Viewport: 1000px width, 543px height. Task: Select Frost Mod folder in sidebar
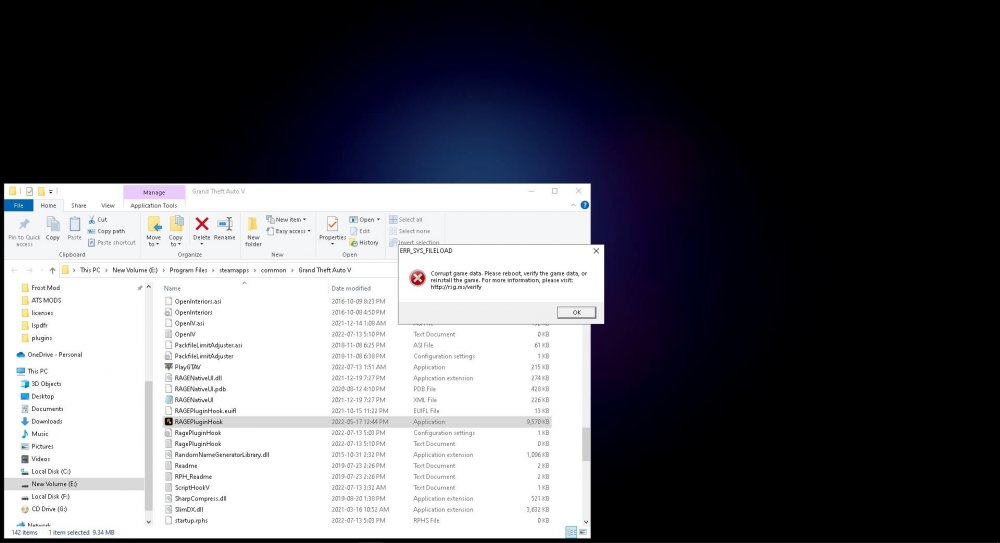click(x=45, y=288)
